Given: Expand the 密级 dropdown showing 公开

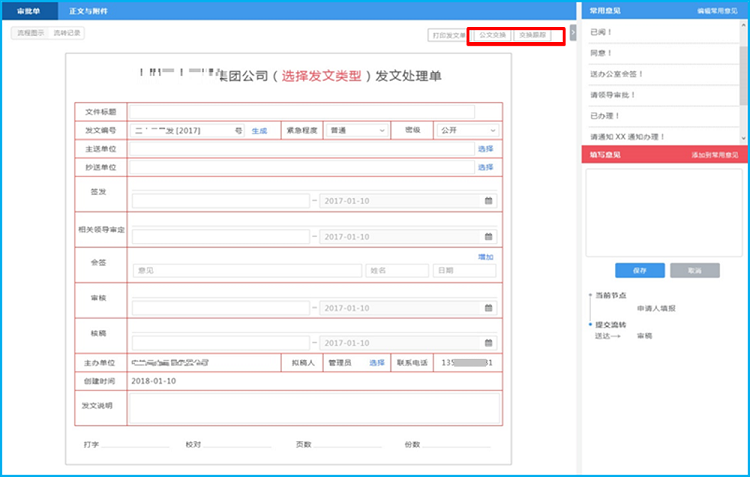Looking at the screenshot, I should [x=466, y=130].
